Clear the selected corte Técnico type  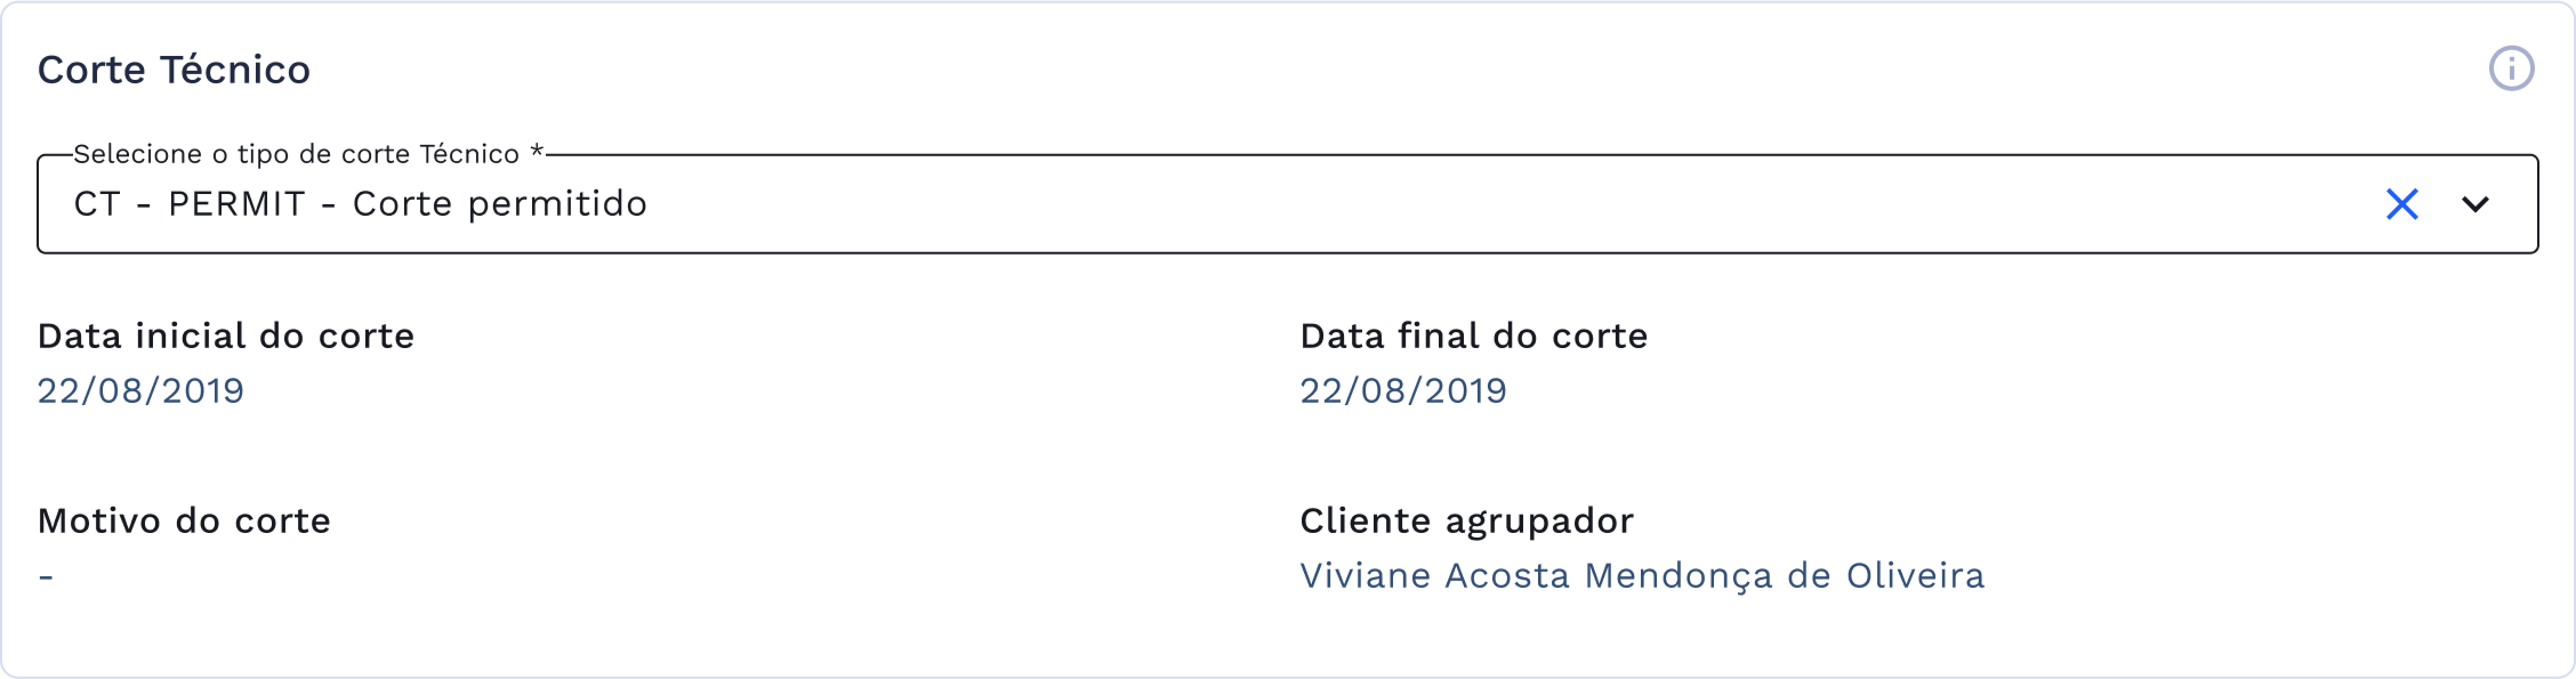[2402, 204]
